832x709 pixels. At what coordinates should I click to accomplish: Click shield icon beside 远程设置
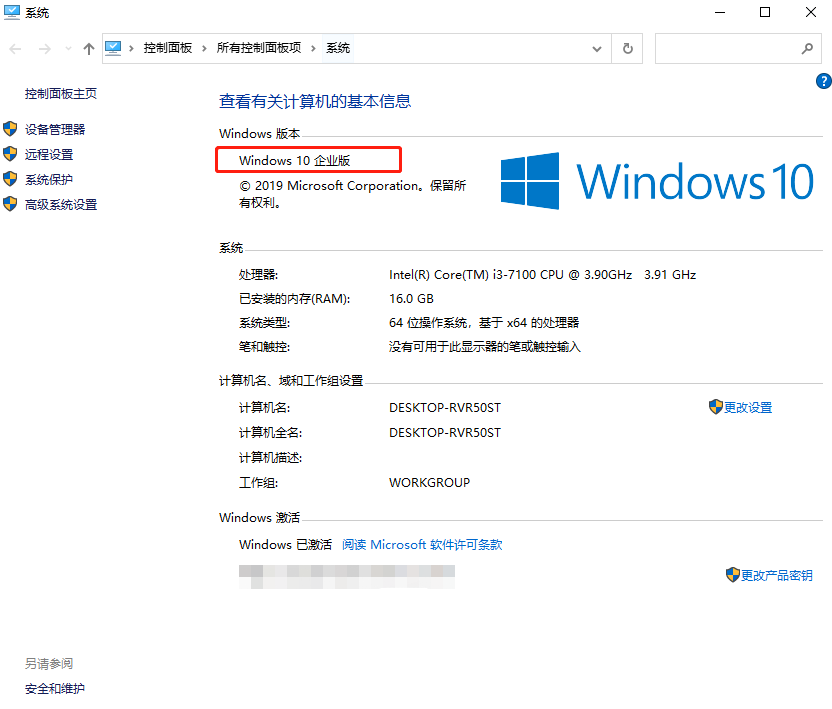click(x=10, y=154)
